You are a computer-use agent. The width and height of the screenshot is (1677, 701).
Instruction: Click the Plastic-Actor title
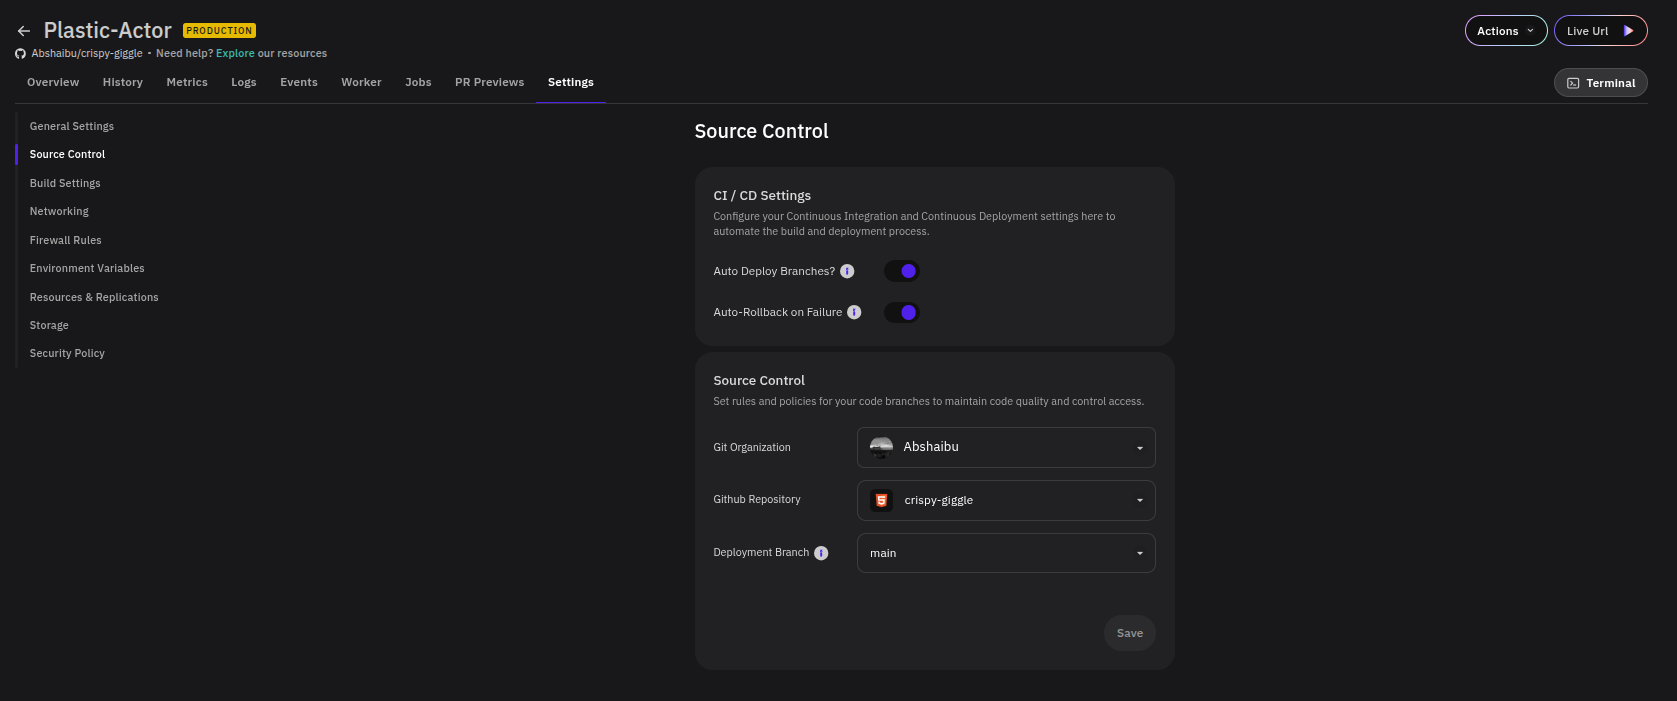point(108,31)
